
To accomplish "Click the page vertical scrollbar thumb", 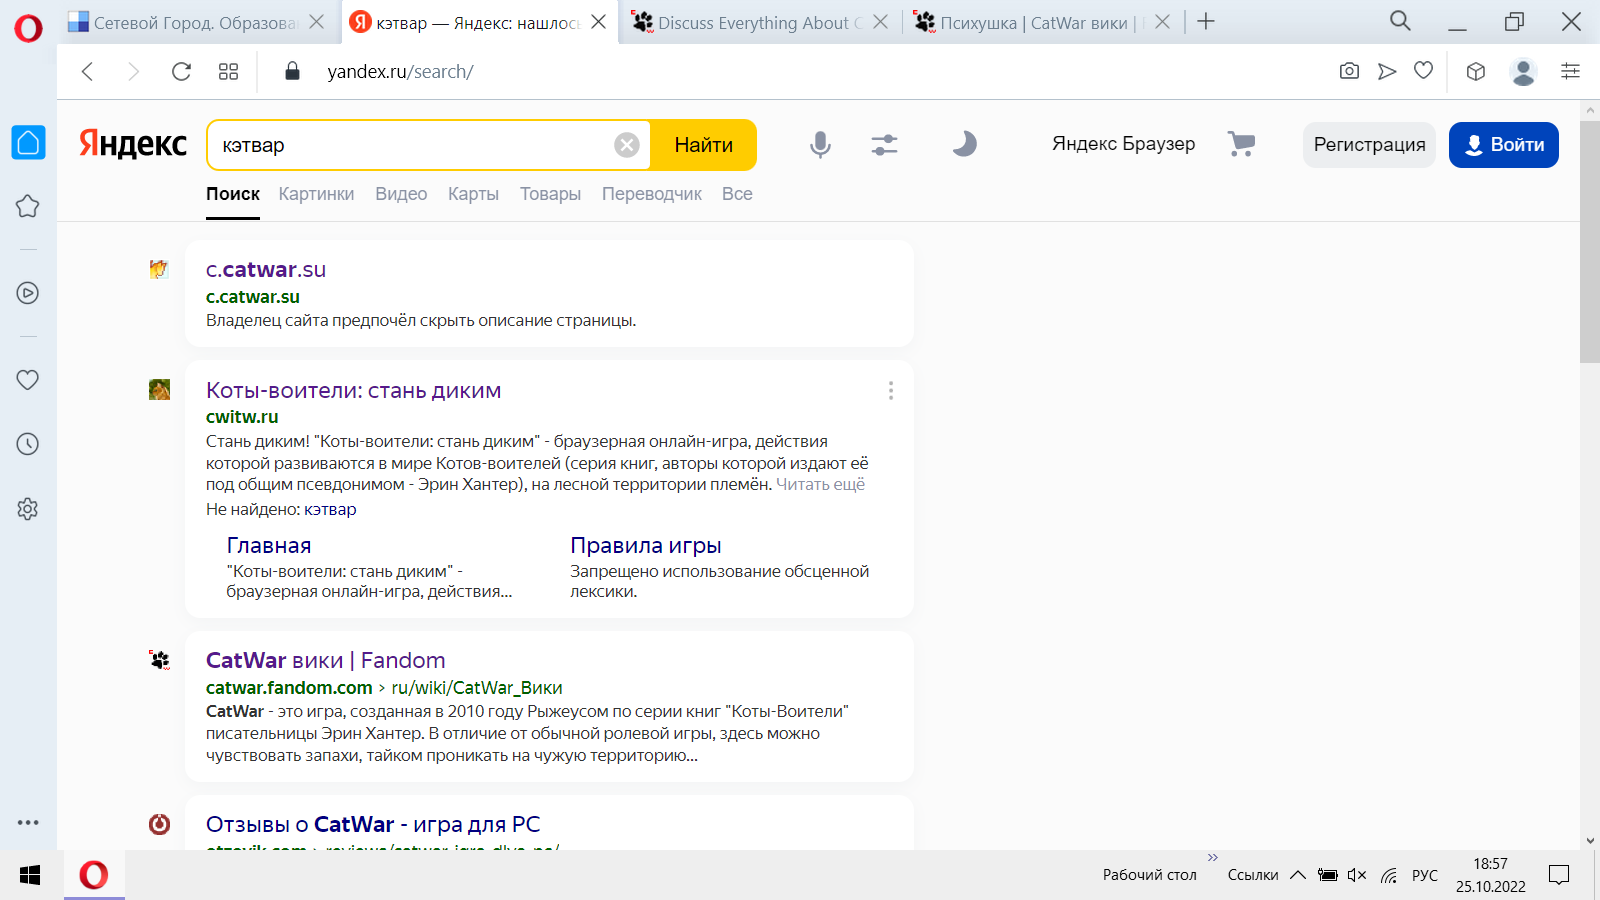I will click(x=1590, y=241).
